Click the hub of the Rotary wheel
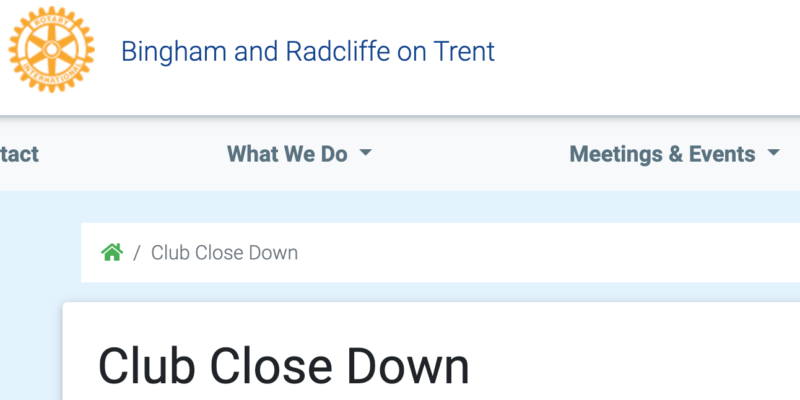This screenshot has height=400, width=800. point(52,49)
